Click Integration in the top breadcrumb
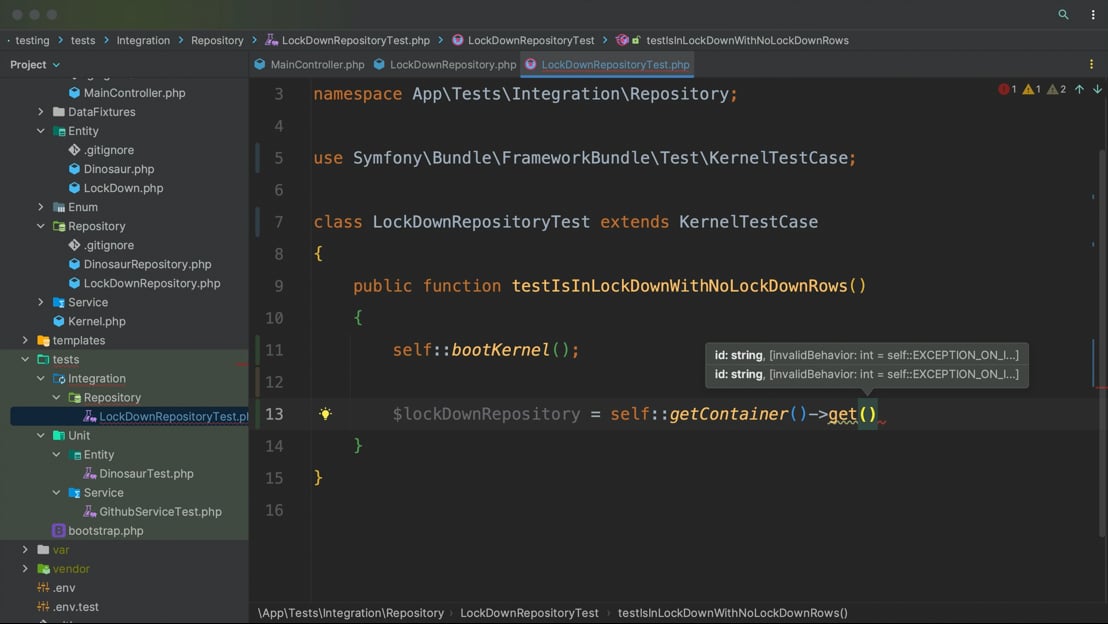1108x624 pixels. point(143,40)
